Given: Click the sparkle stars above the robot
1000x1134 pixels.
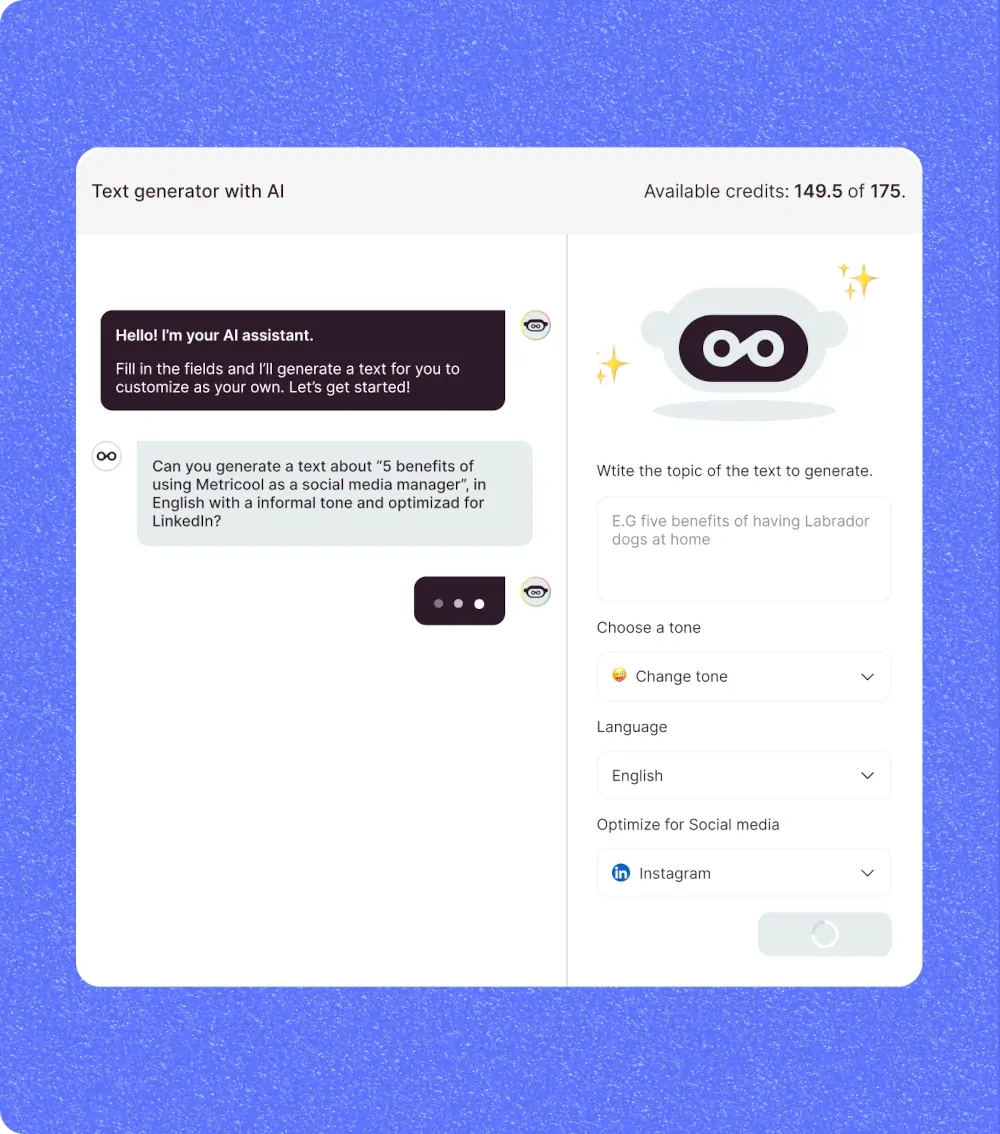Looking at the screenshot, I should tap(858, 281).
